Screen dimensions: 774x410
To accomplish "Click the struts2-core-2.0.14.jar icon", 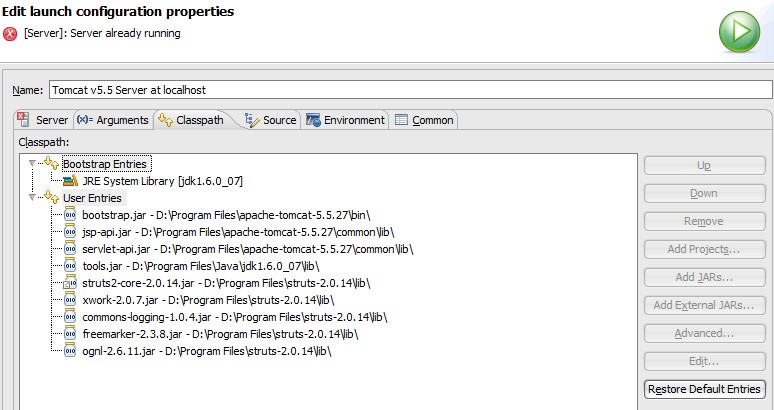I will pos(70,283).
